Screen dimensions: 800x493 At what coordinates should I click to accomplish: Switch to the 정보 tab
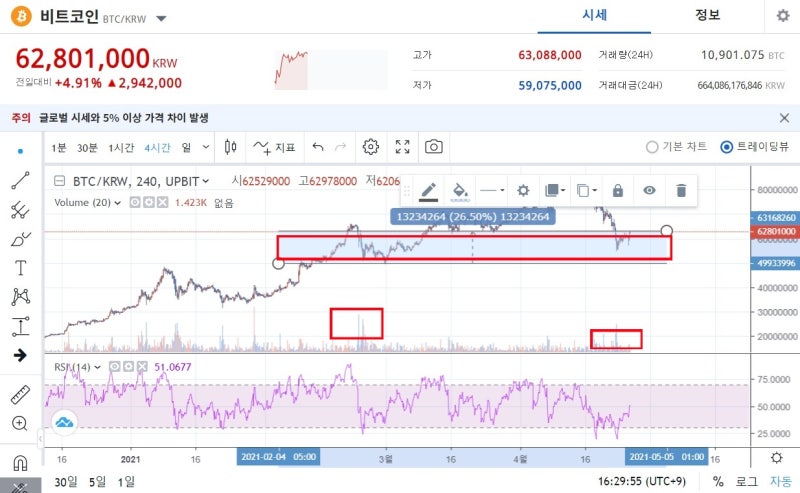[707, 16]
